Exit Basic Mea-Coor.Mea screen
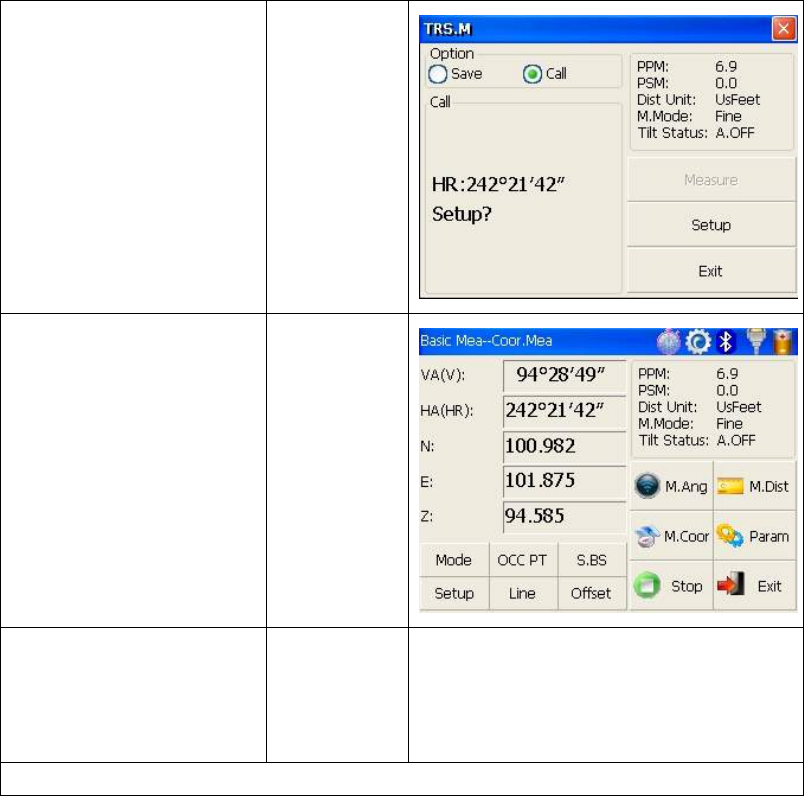804x796 pixels. coord(754,585)
